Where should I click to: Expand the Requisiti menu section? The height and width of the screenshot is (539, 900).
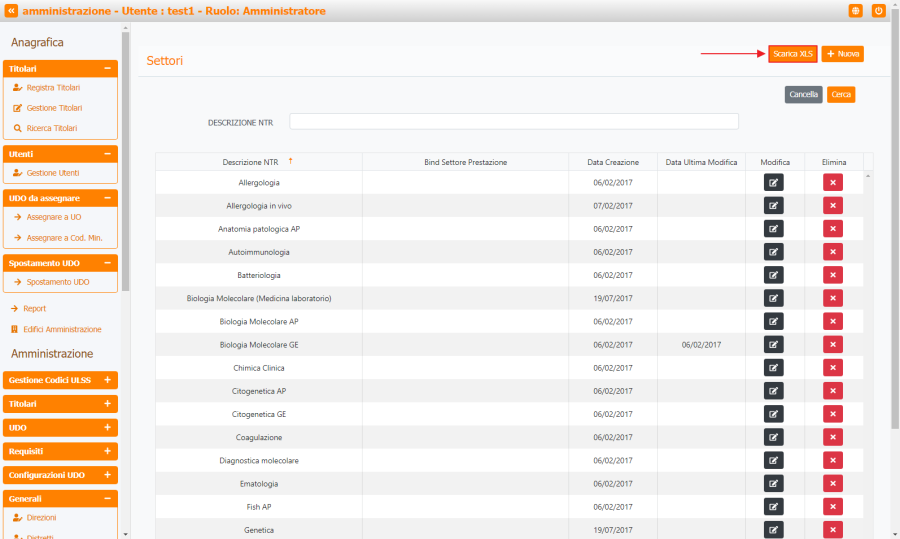pos(107,451)
